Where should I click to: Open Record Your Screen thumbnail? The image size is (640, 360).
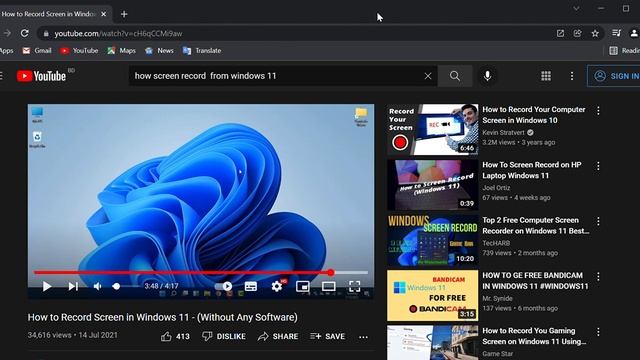point(433,129)
